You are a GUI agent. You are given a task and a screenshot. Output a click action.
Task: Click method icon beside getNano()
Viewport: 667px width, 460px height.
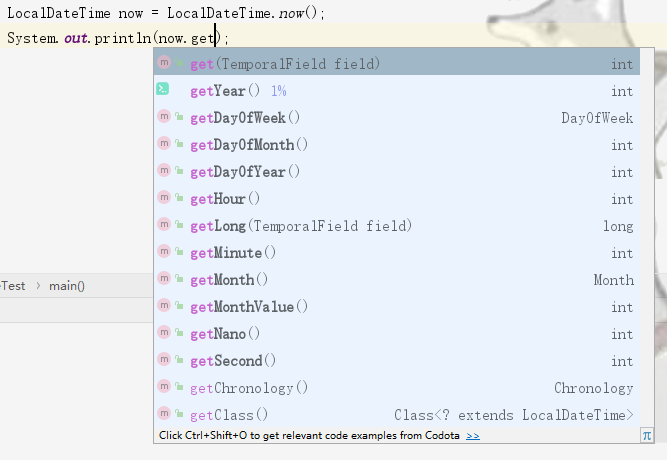coord(164,332)
